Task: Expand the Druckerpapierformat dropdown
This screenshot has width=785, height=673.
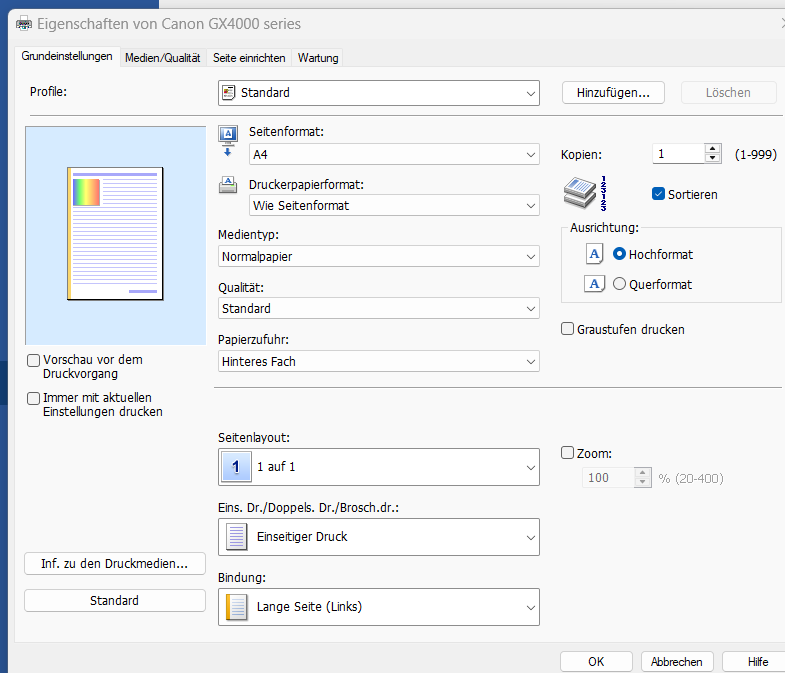Action: [394, 205]
